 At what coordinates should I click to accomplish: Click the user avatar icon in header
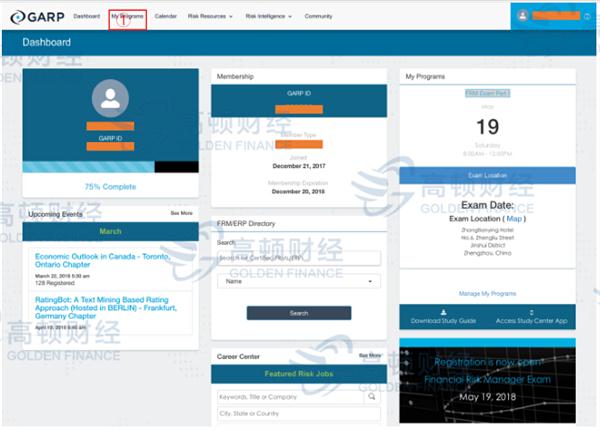coord(522,16)
